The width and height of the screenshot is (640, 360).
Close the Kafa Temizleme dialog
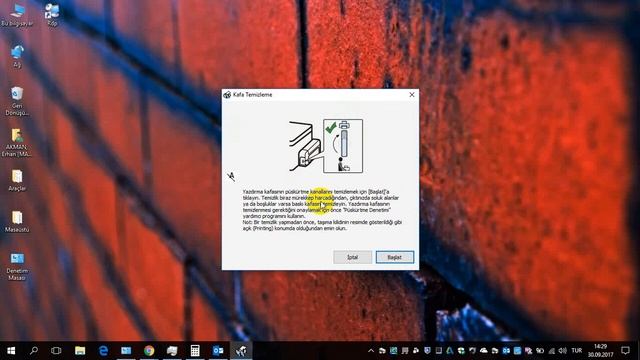click(x=412, y=95)
